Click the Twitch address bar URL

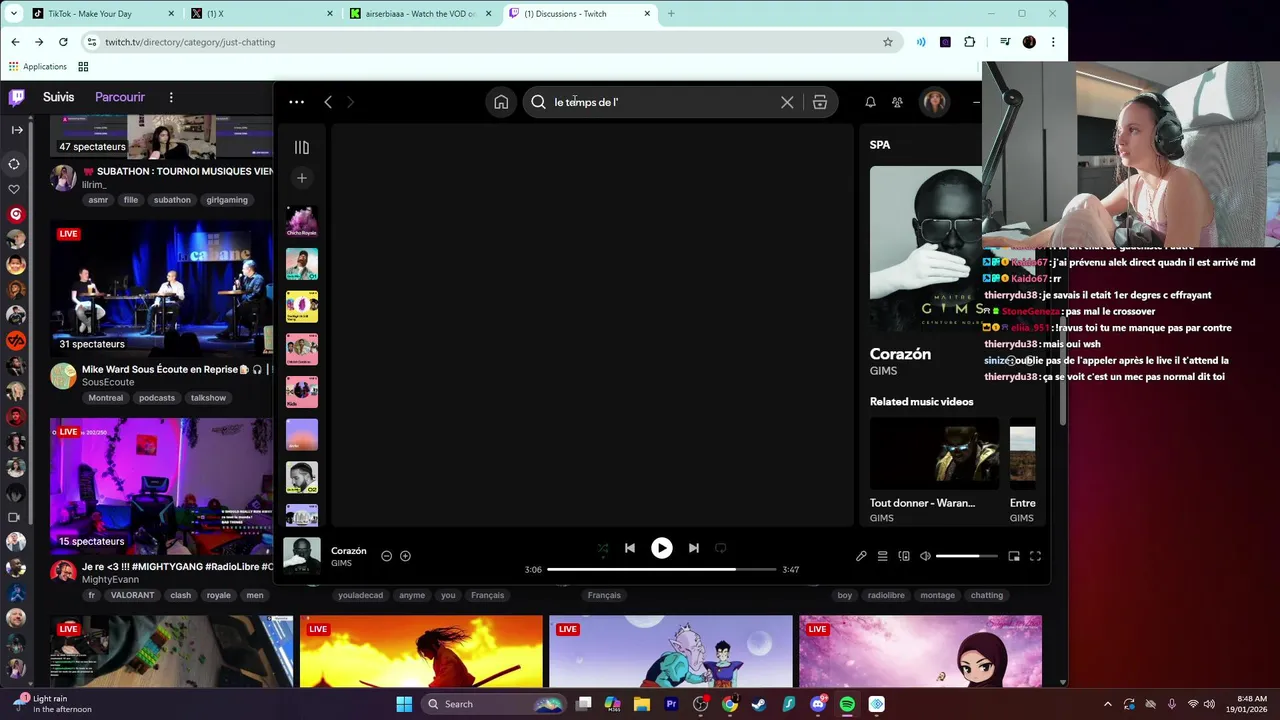(x=190, y=42)
